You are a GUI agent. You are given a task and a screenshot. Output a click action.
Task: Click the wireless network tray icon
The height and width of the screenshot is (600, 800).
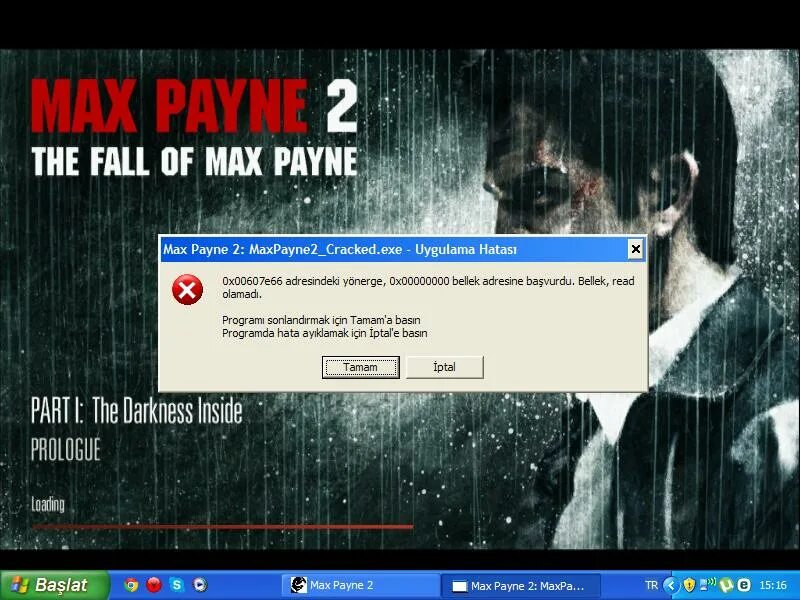click(708, 584)
